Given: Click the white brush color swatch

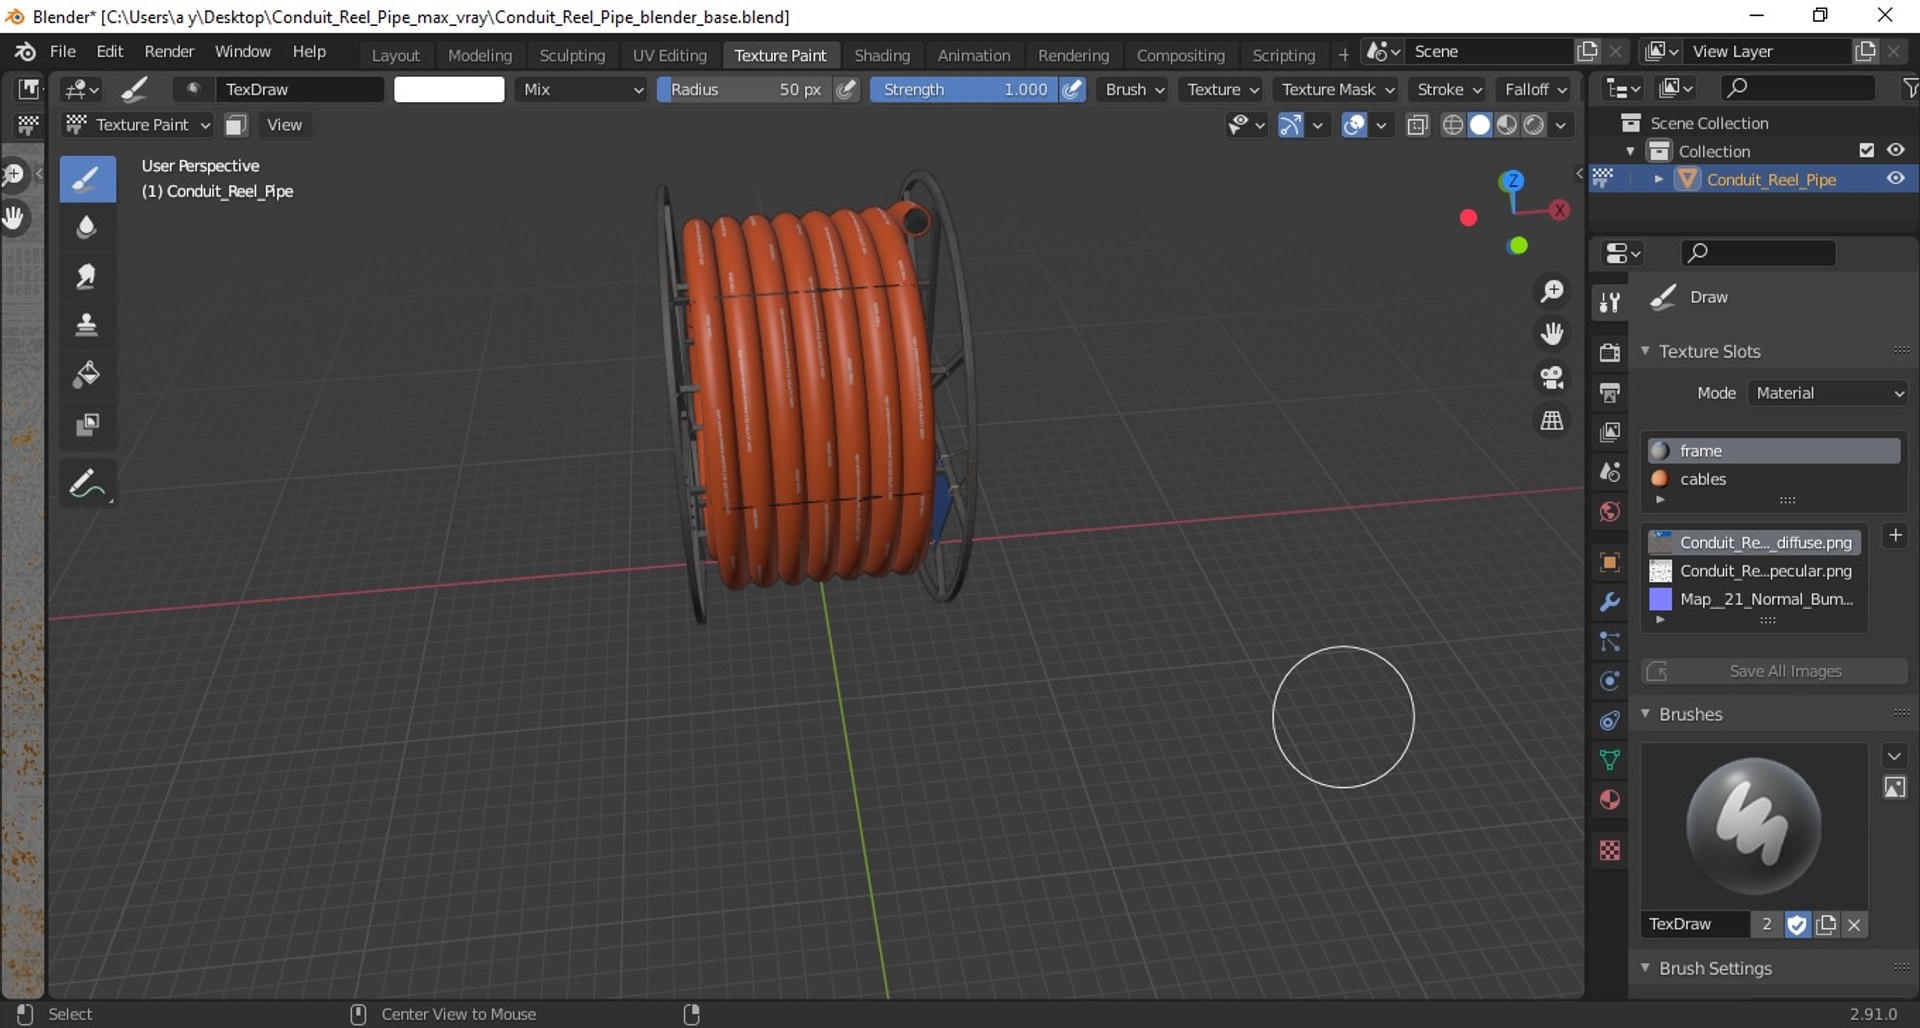Looking at the screenshot, I should tap(449, 90).
